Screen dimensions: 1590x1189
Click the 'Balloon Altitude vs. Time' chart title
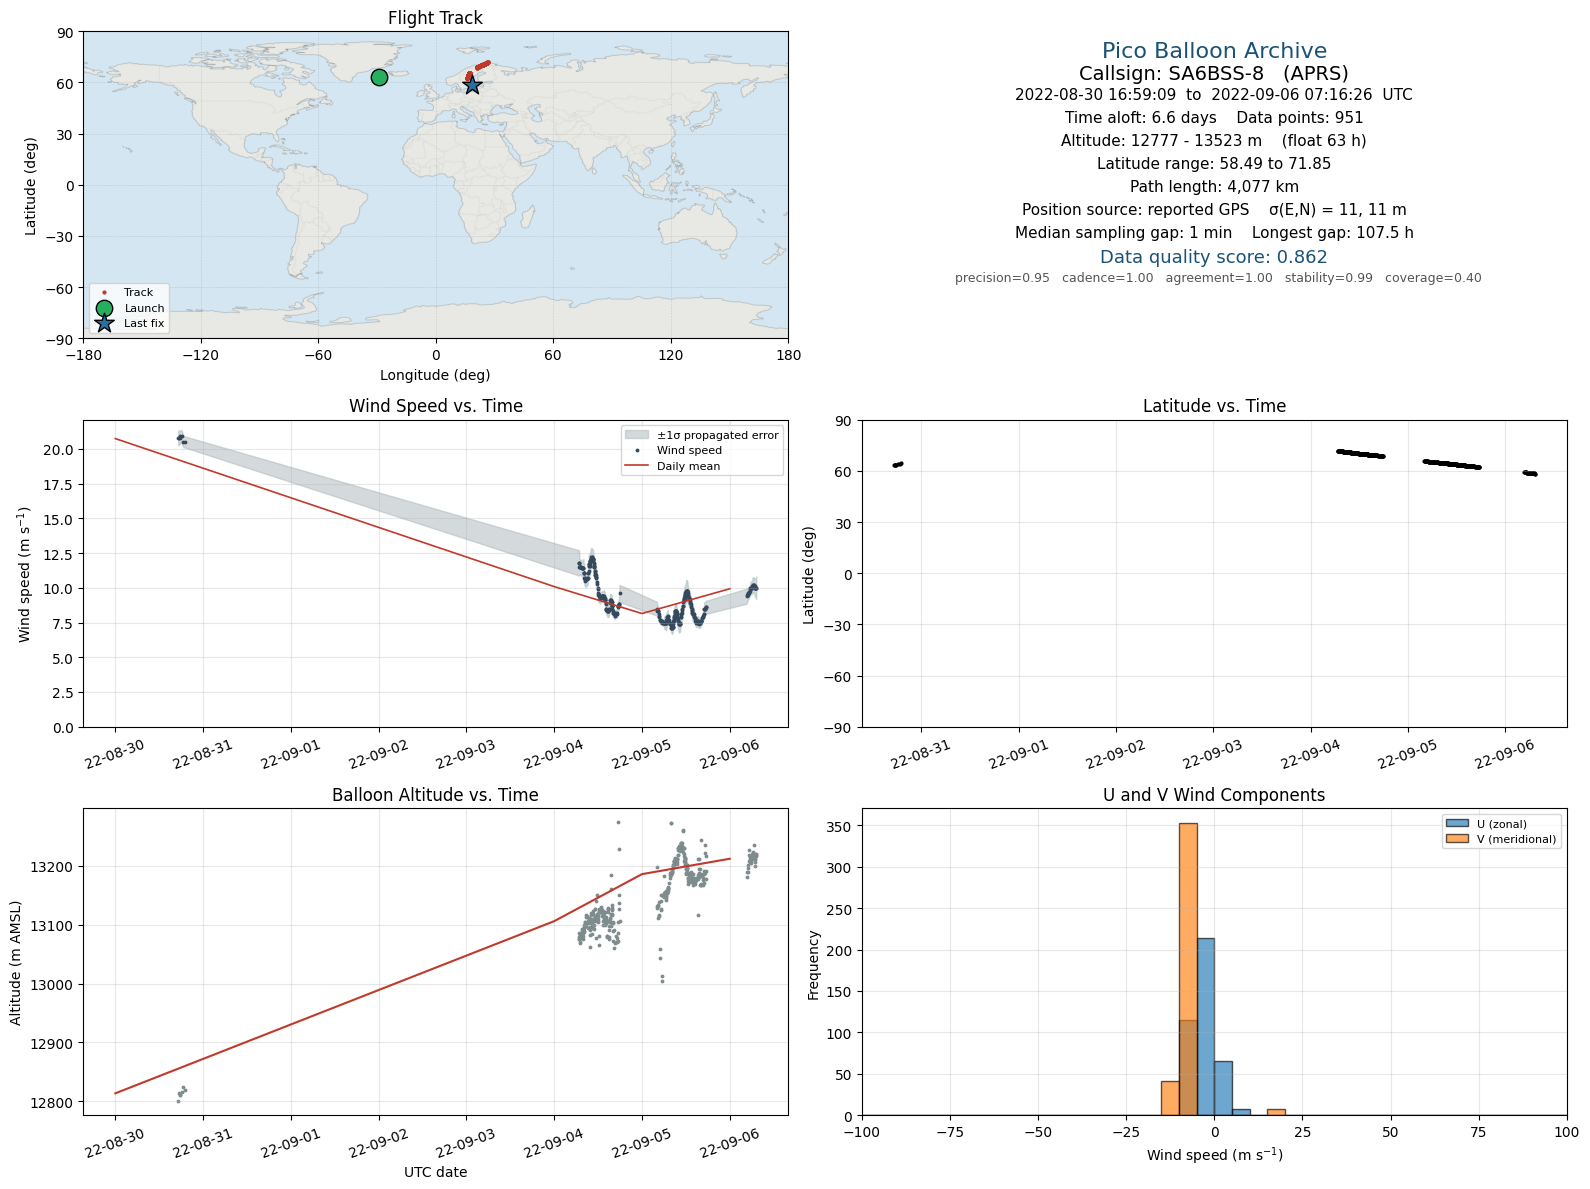point(435,795)
